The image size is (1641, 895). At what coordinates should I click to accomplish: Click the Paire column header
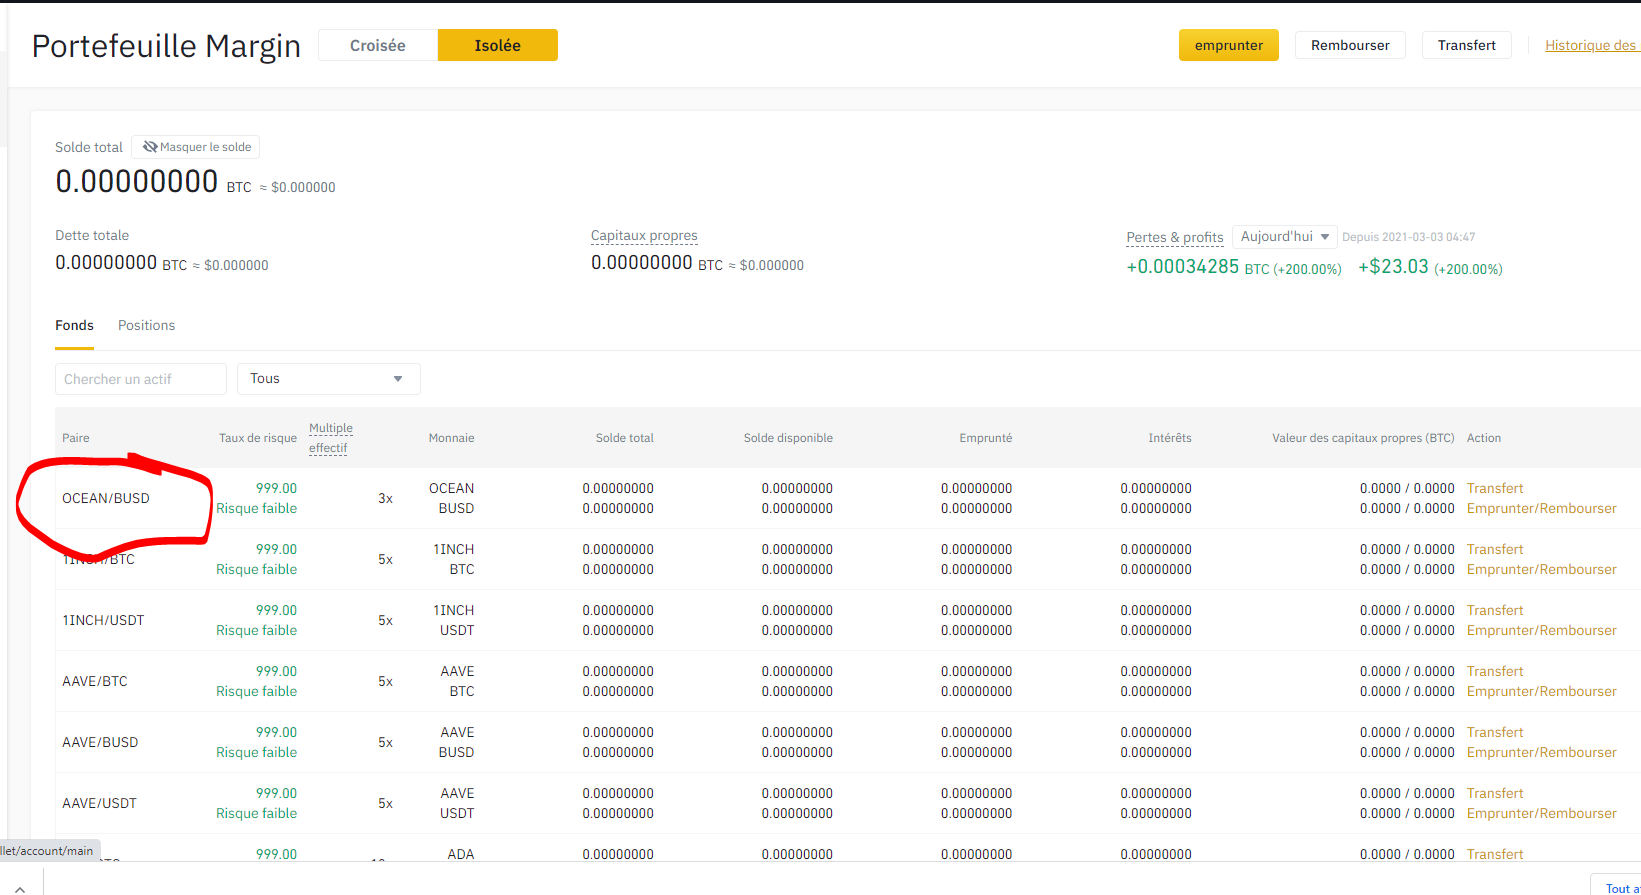point(76,438)
